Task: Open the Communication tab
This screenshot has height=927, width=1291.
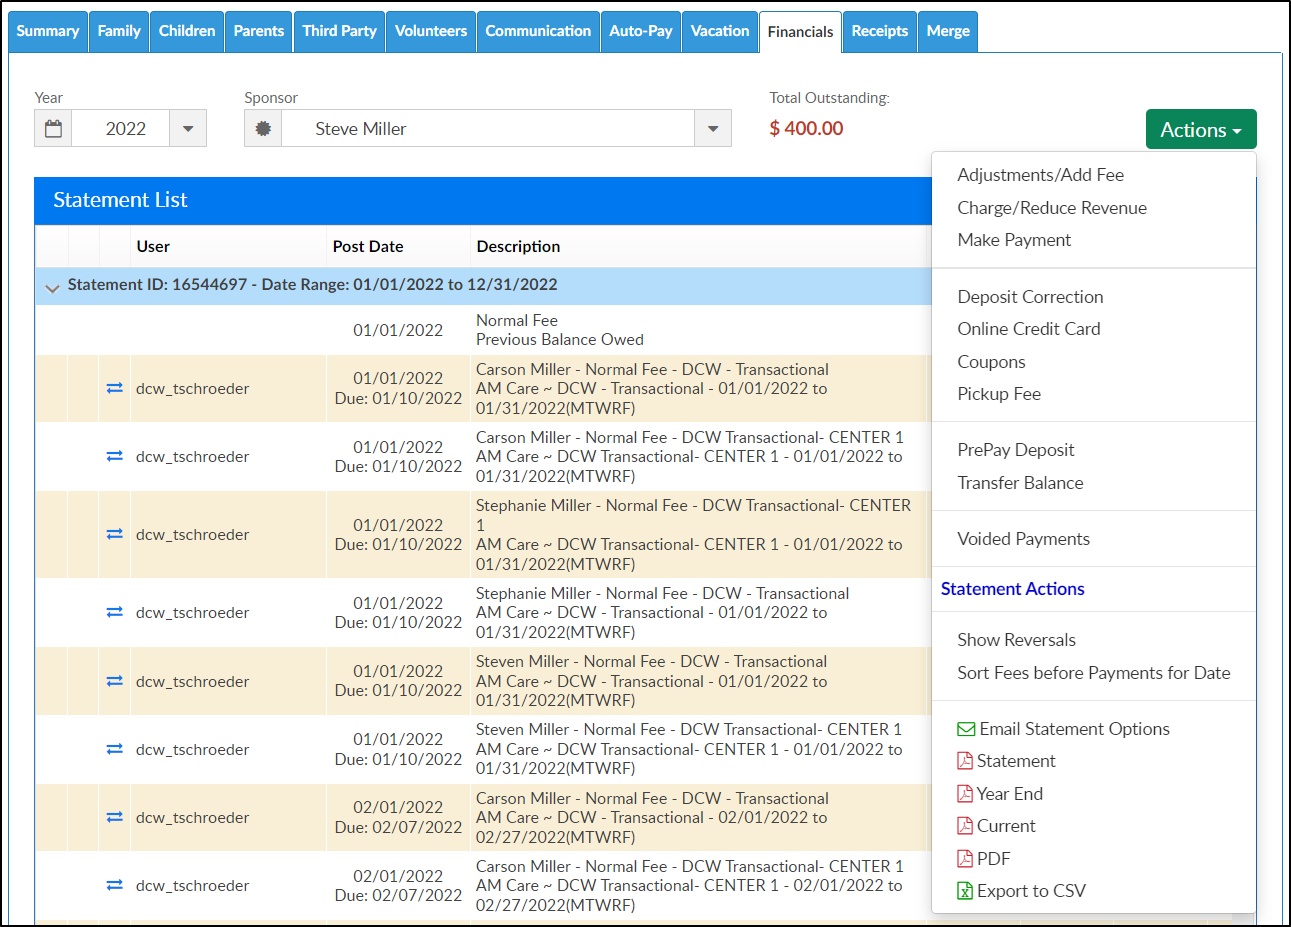Action: [538, 31]
